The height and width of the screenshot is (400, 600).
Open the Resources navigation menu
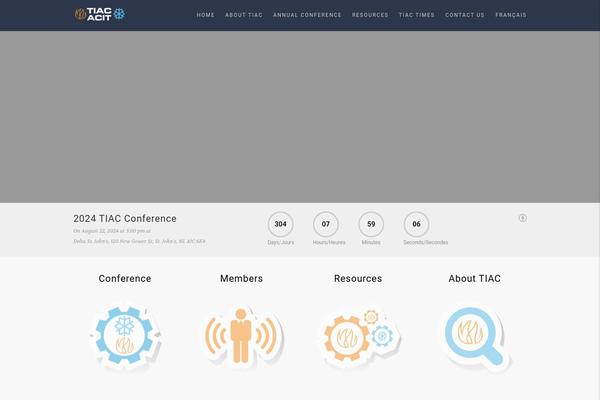tap(370, 15)
